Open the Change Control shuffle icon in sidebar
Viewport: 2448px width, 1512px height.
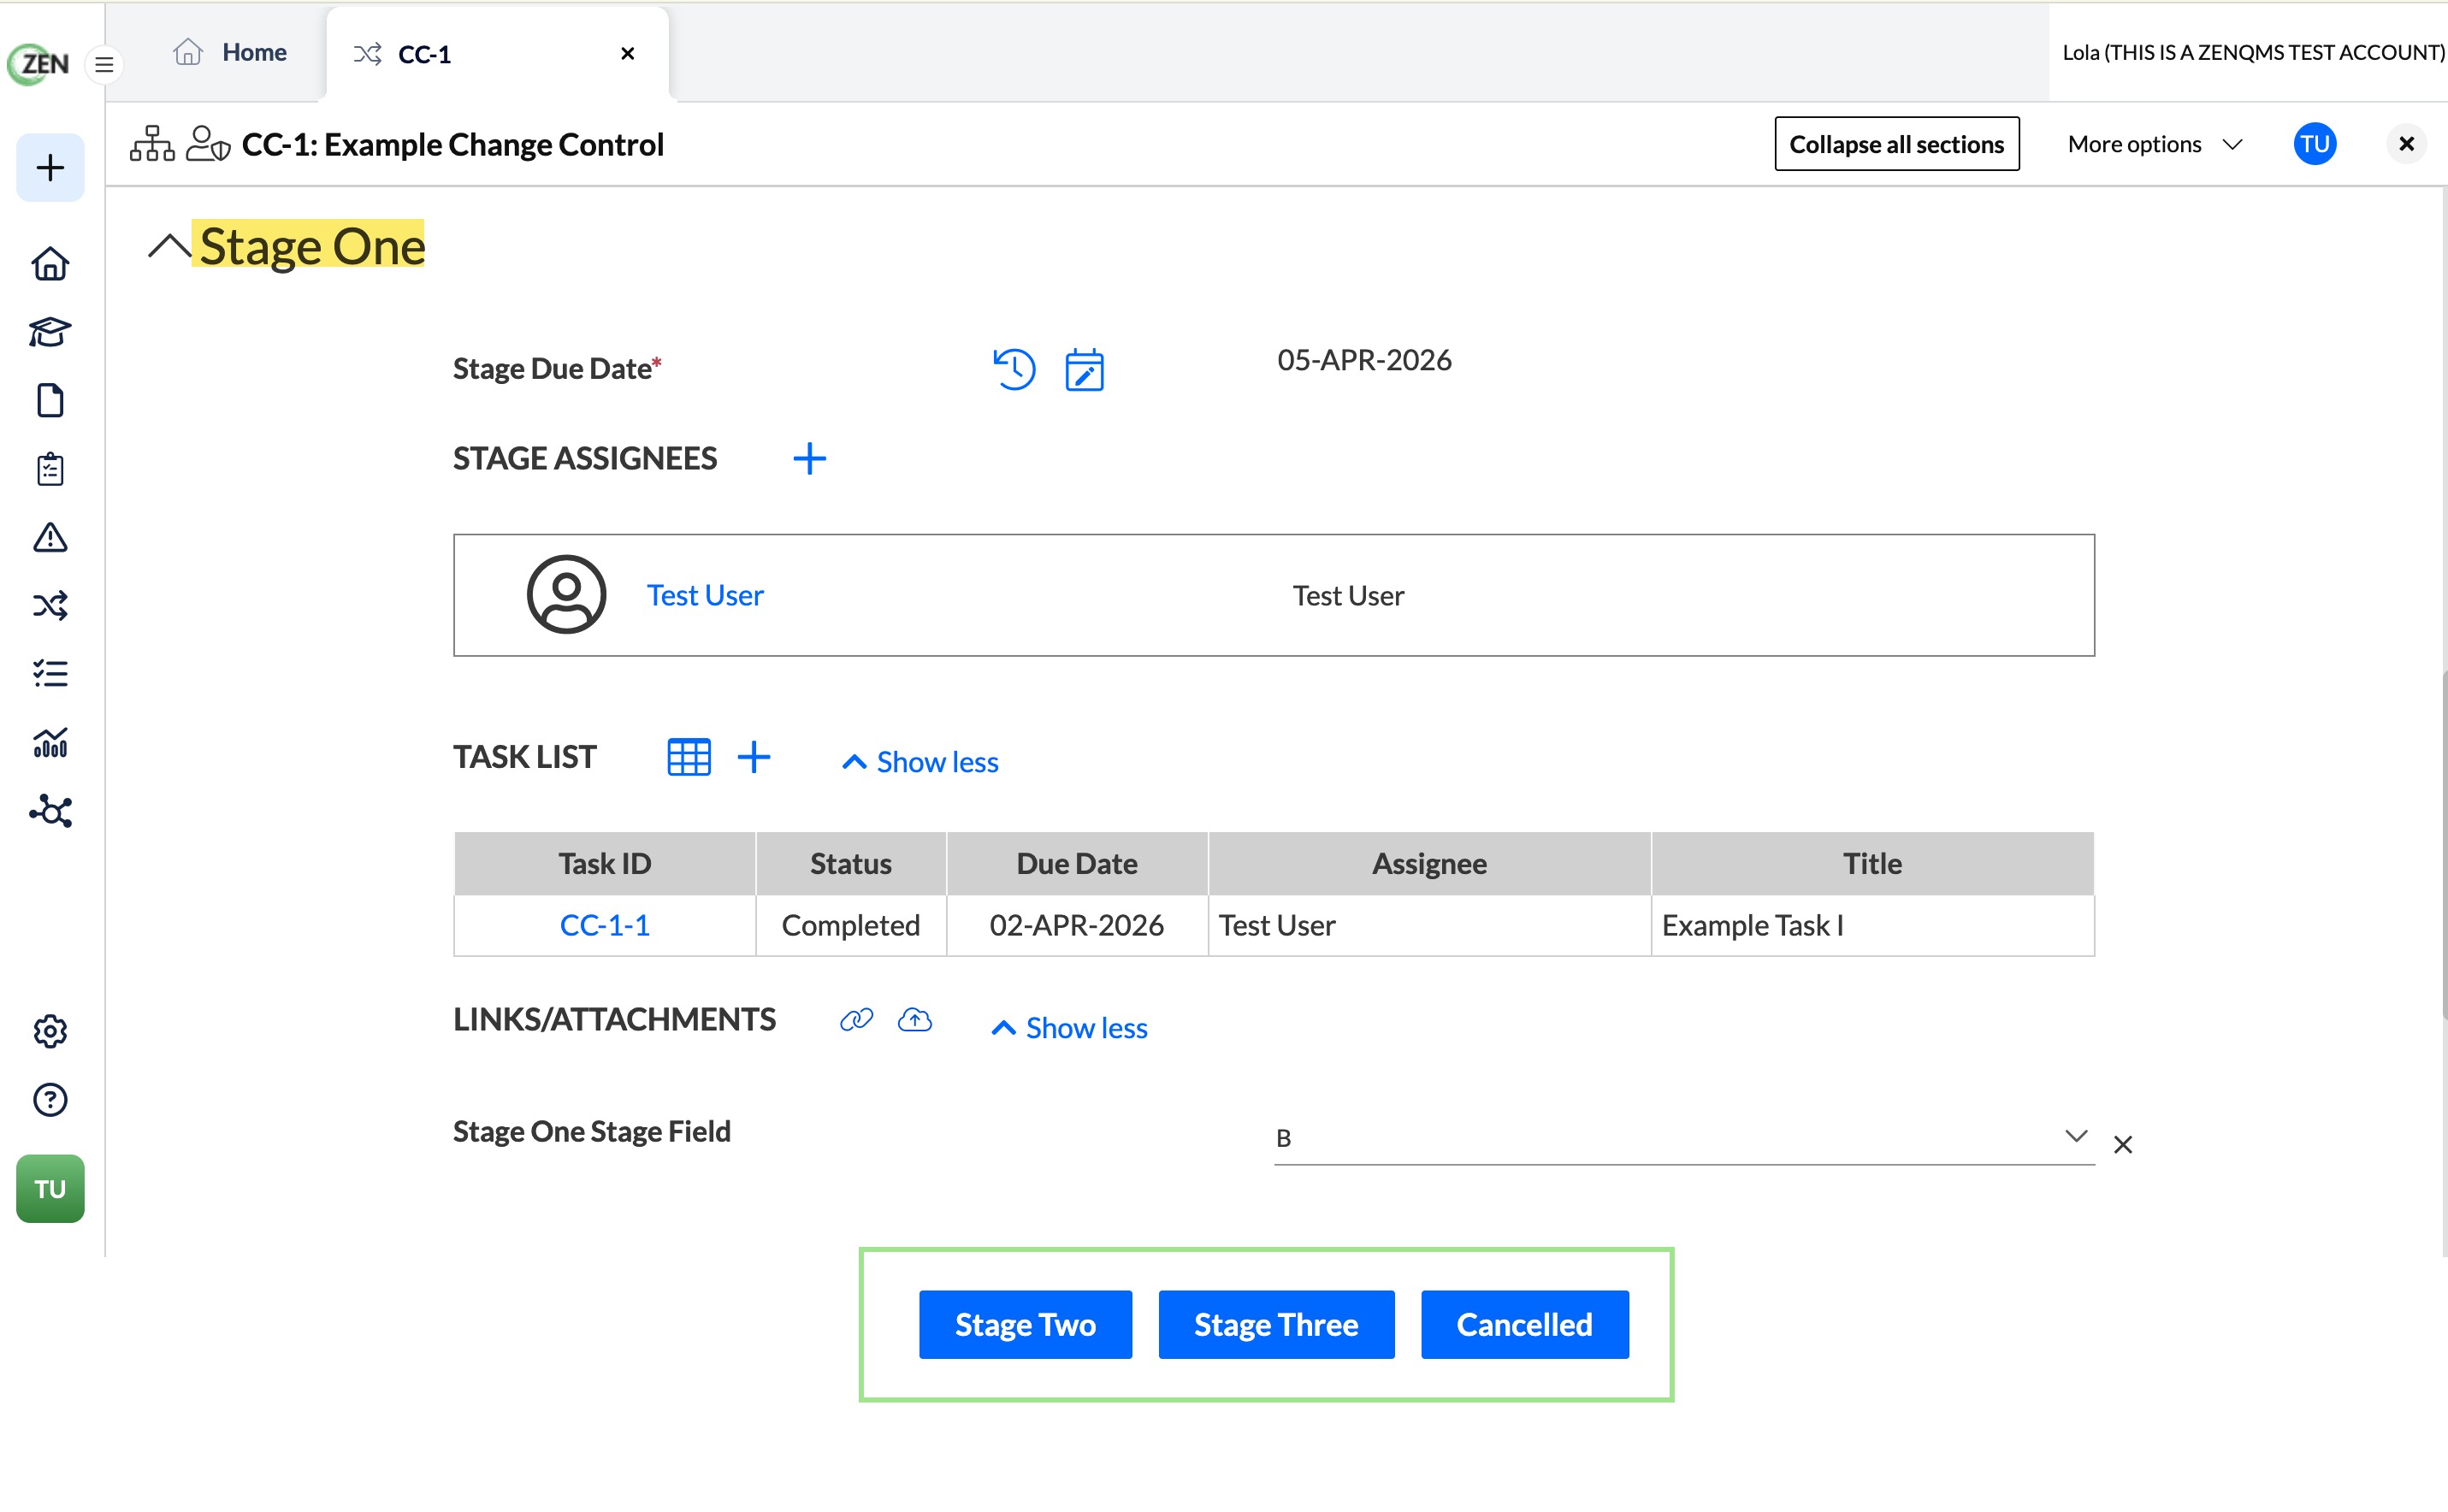[50, 606]
